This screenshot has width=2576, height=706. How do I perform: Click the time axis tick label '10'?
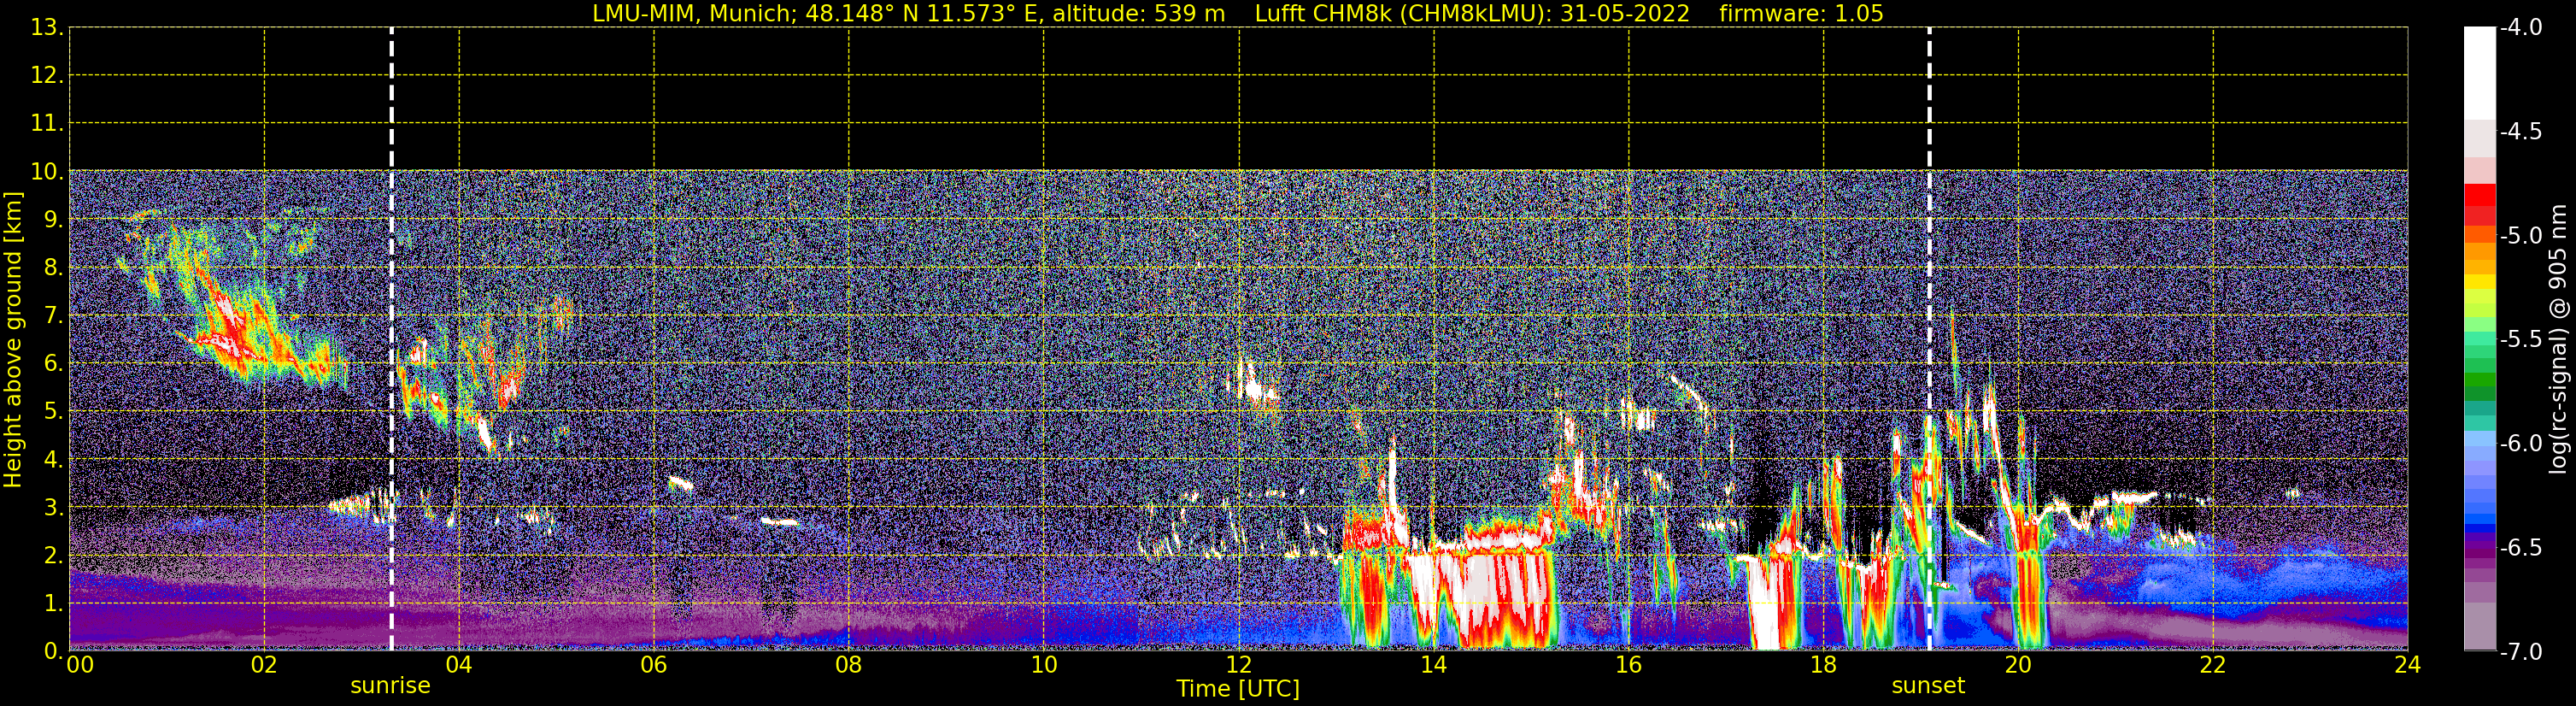(x=1044, y=665)
